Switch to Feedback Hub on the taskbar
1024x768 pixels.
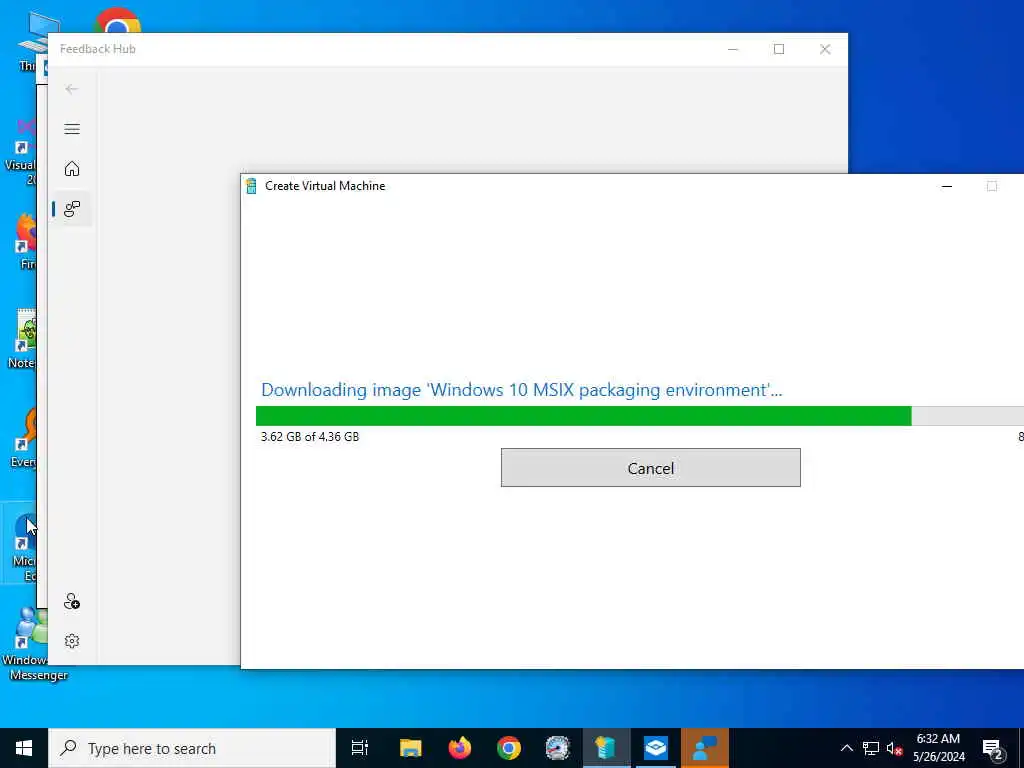(705, 748)
